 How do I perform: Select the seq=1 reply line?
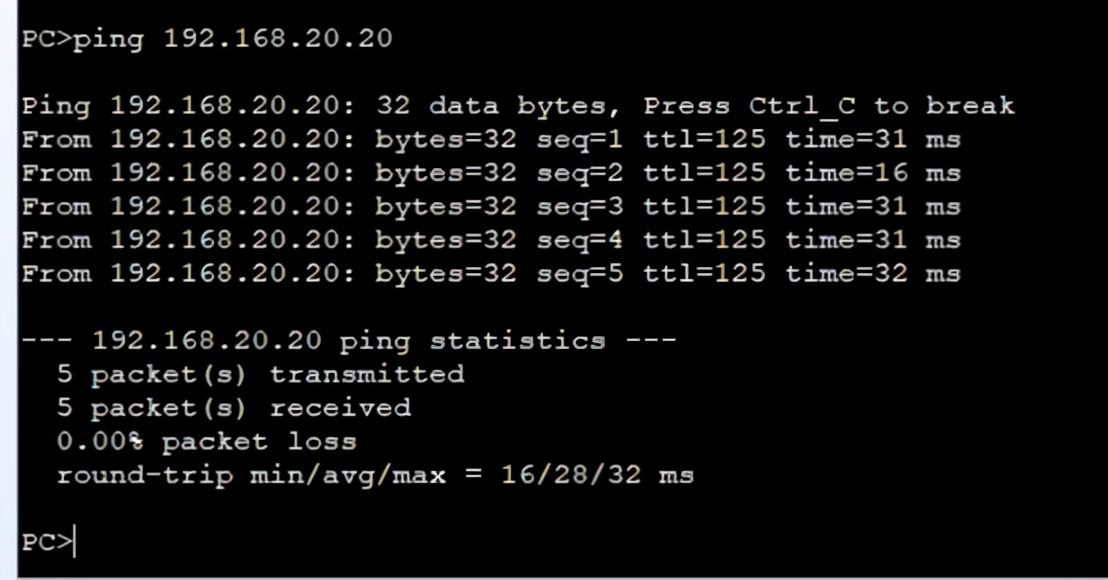point(491,140)
